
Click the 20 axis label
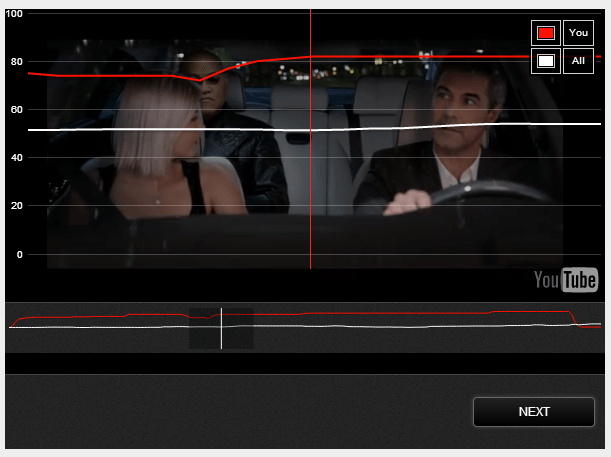pyautogui.click(x=16, y=205)
